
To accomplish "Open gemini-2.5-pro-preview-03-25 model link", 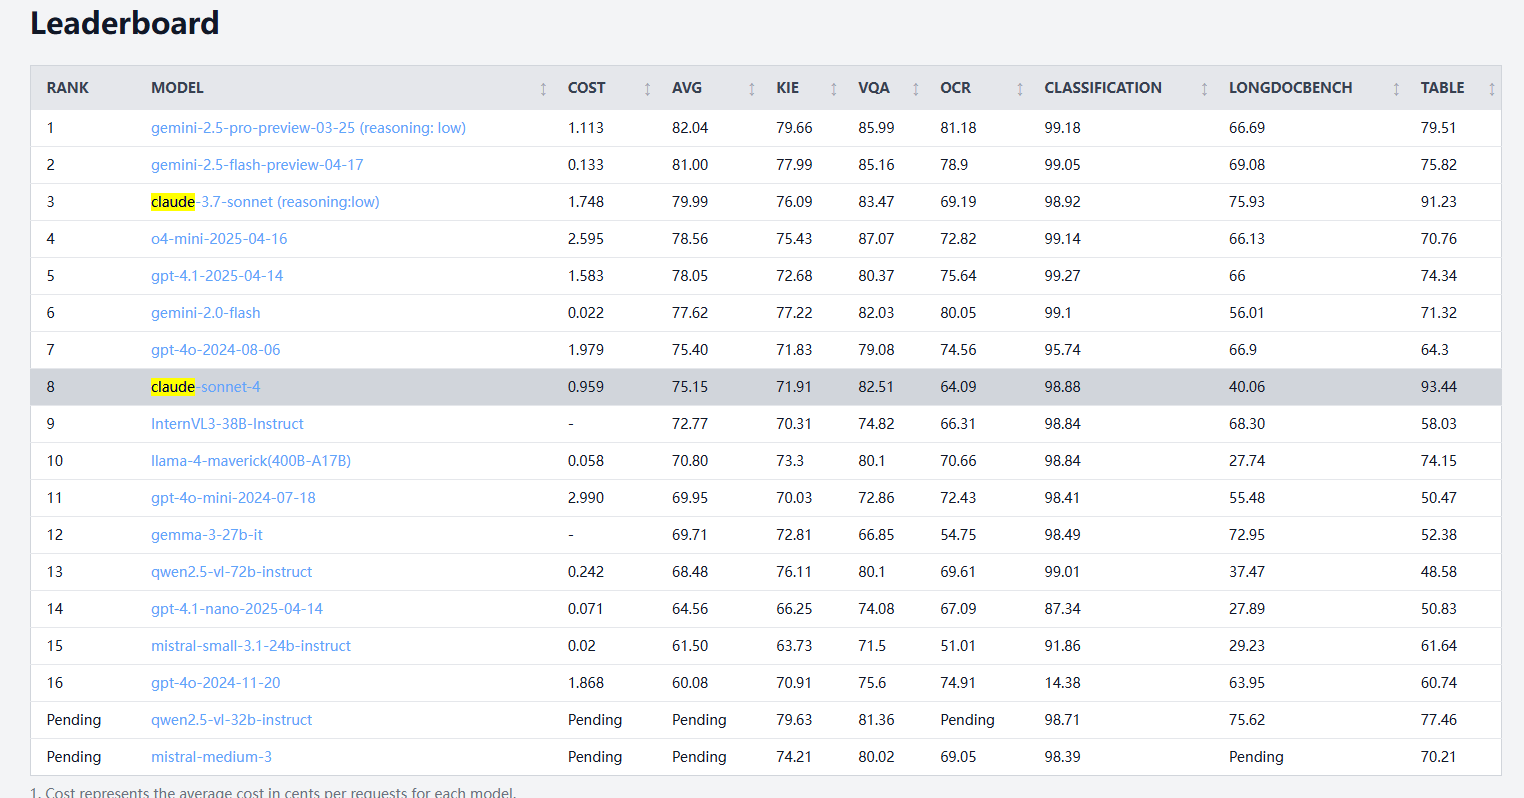I will [x=308, y=128].
